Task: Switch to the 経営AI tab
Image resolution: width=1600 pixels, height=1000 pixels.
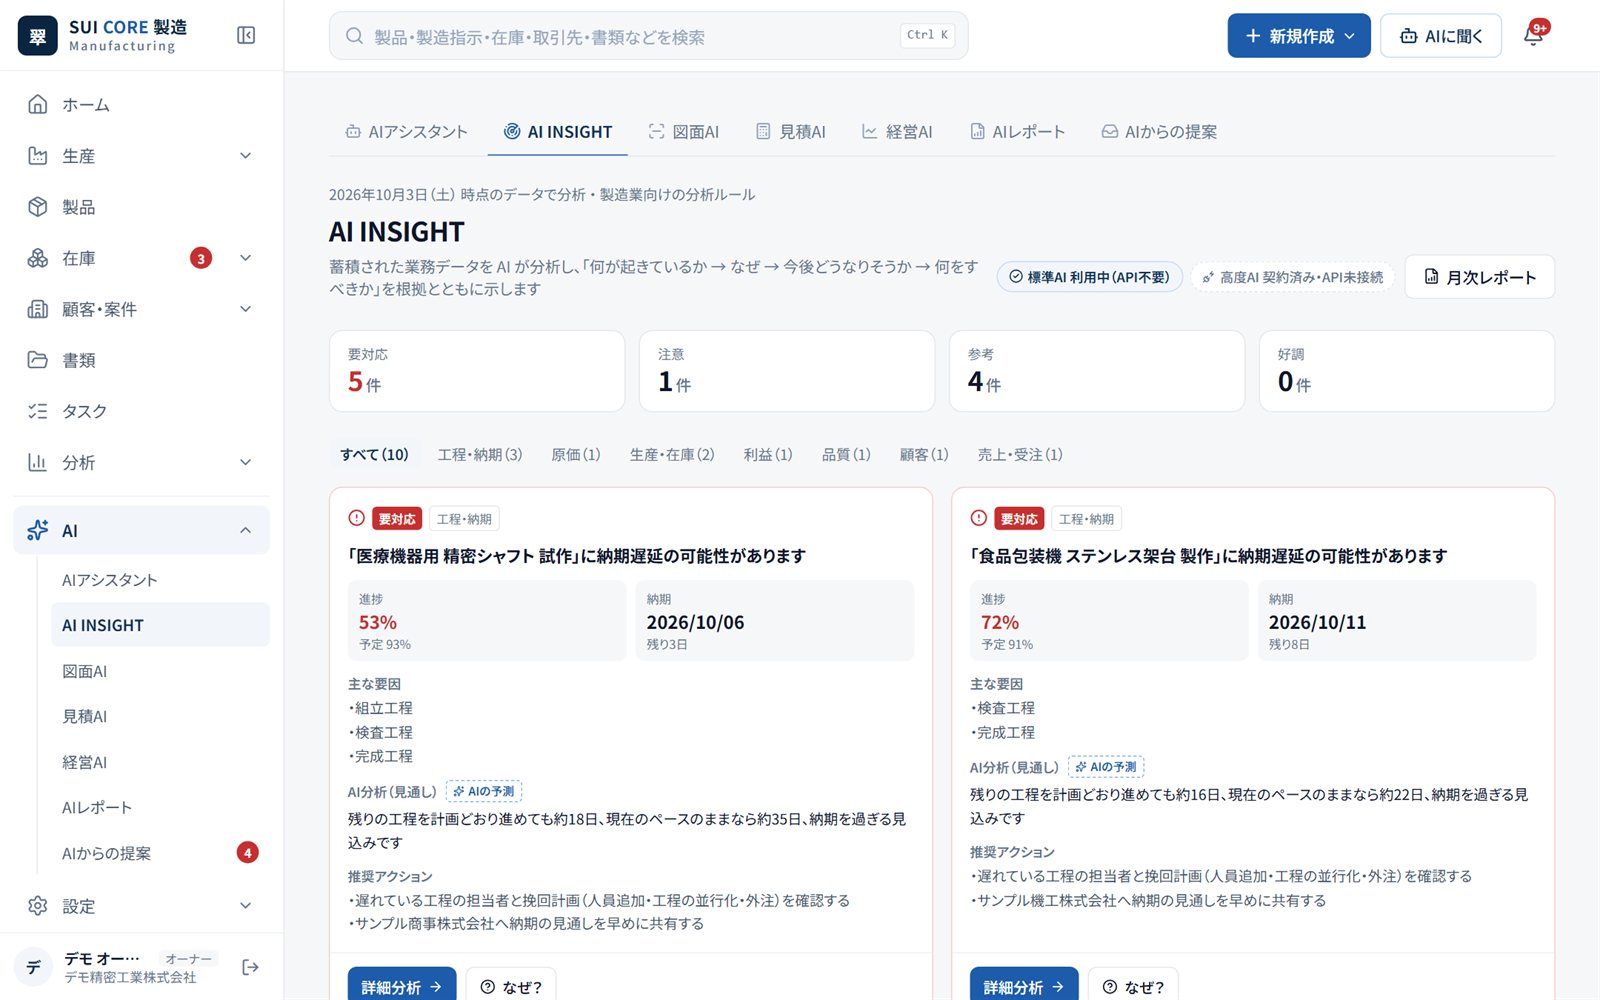Action: pyautogui.click(x=897, y=132)
